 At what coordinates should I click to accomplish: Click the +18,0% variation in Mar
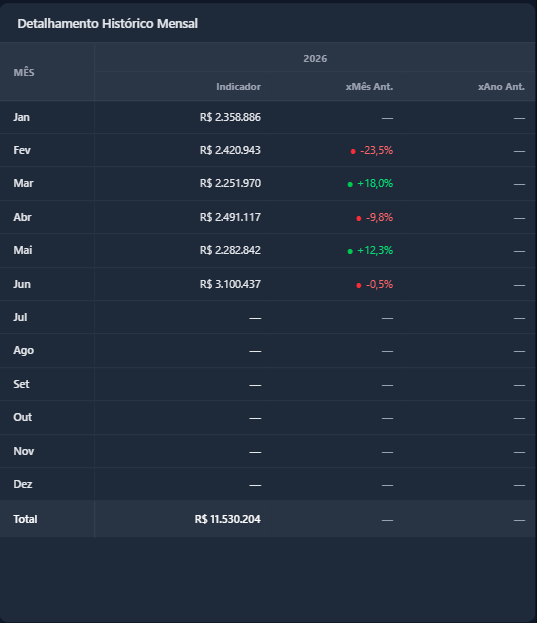click(375, 184)
